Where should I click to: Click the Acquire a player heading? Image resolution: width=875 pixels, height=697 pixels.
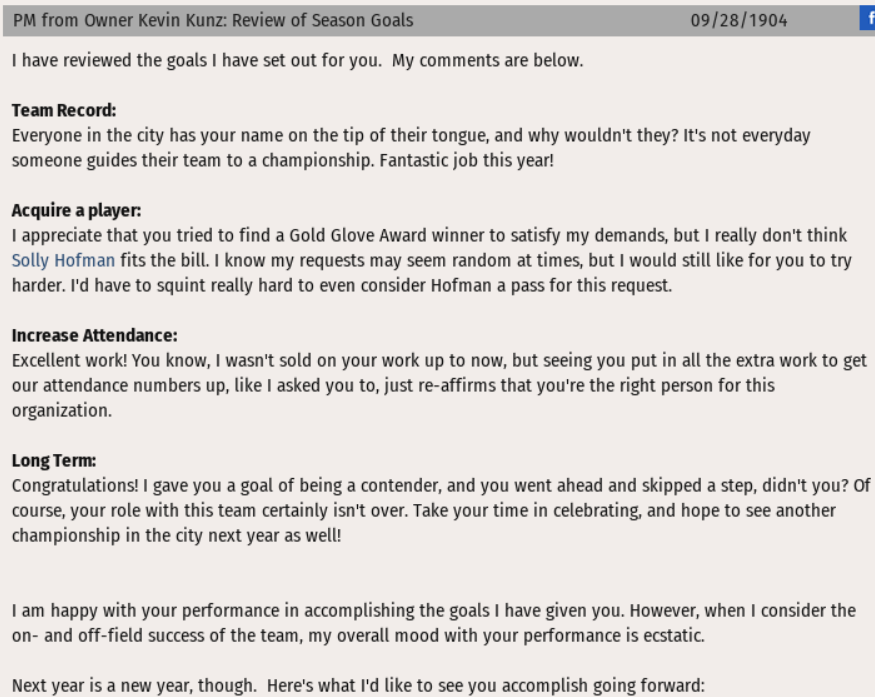(76, 210)
